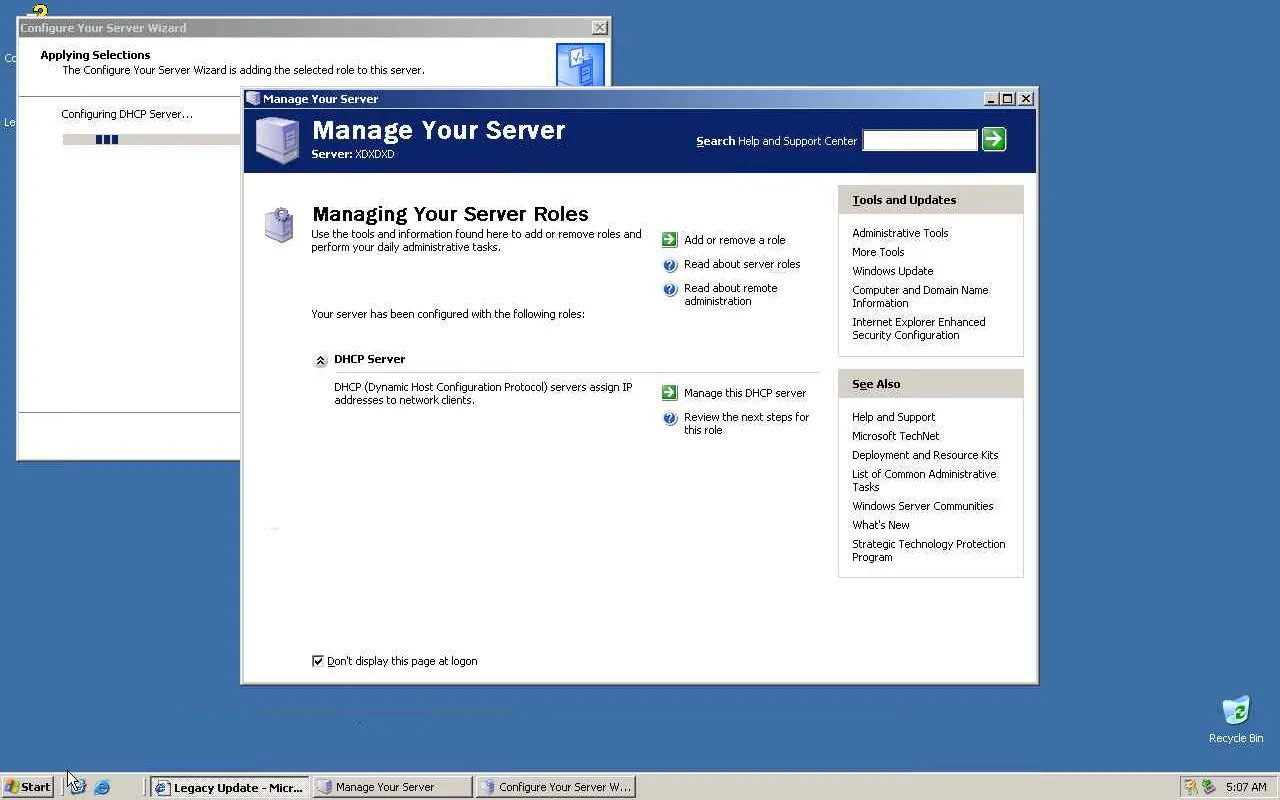Click the green arrow beside Manage this DHCP server
Screen dimensions: 1280x800
tap(670, 393)
